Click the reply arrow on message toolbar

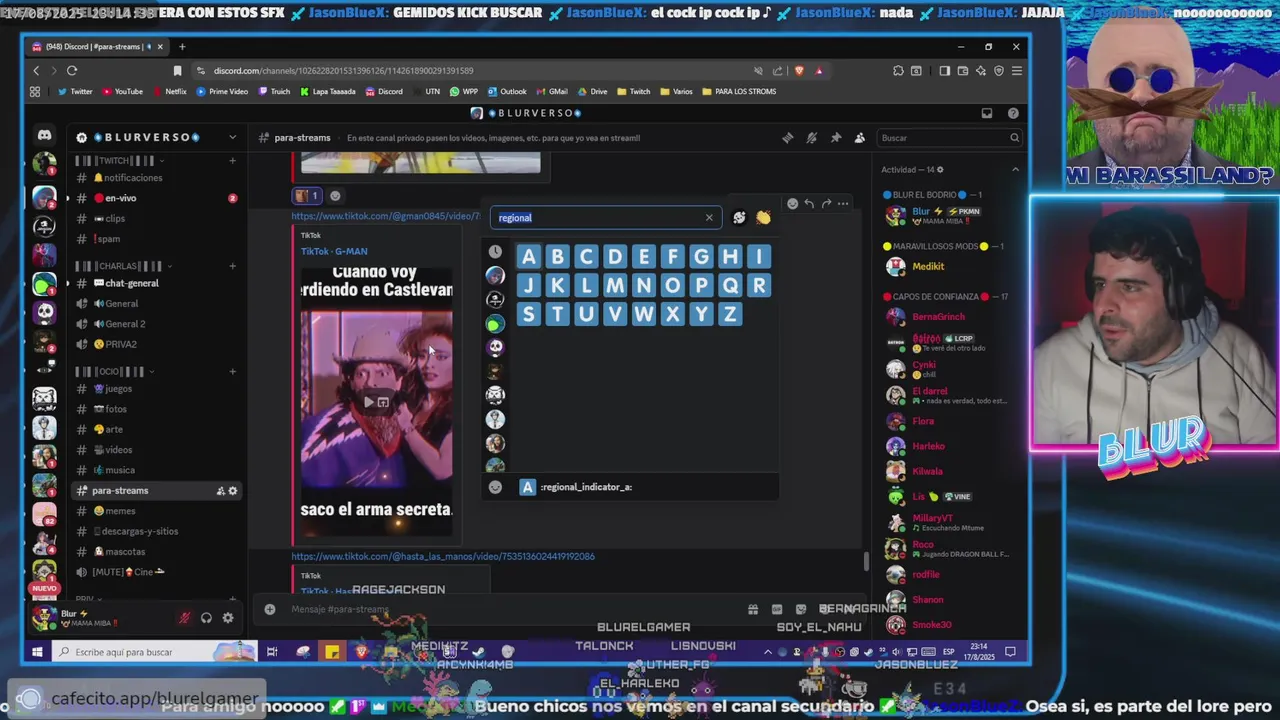coord(809,204)
